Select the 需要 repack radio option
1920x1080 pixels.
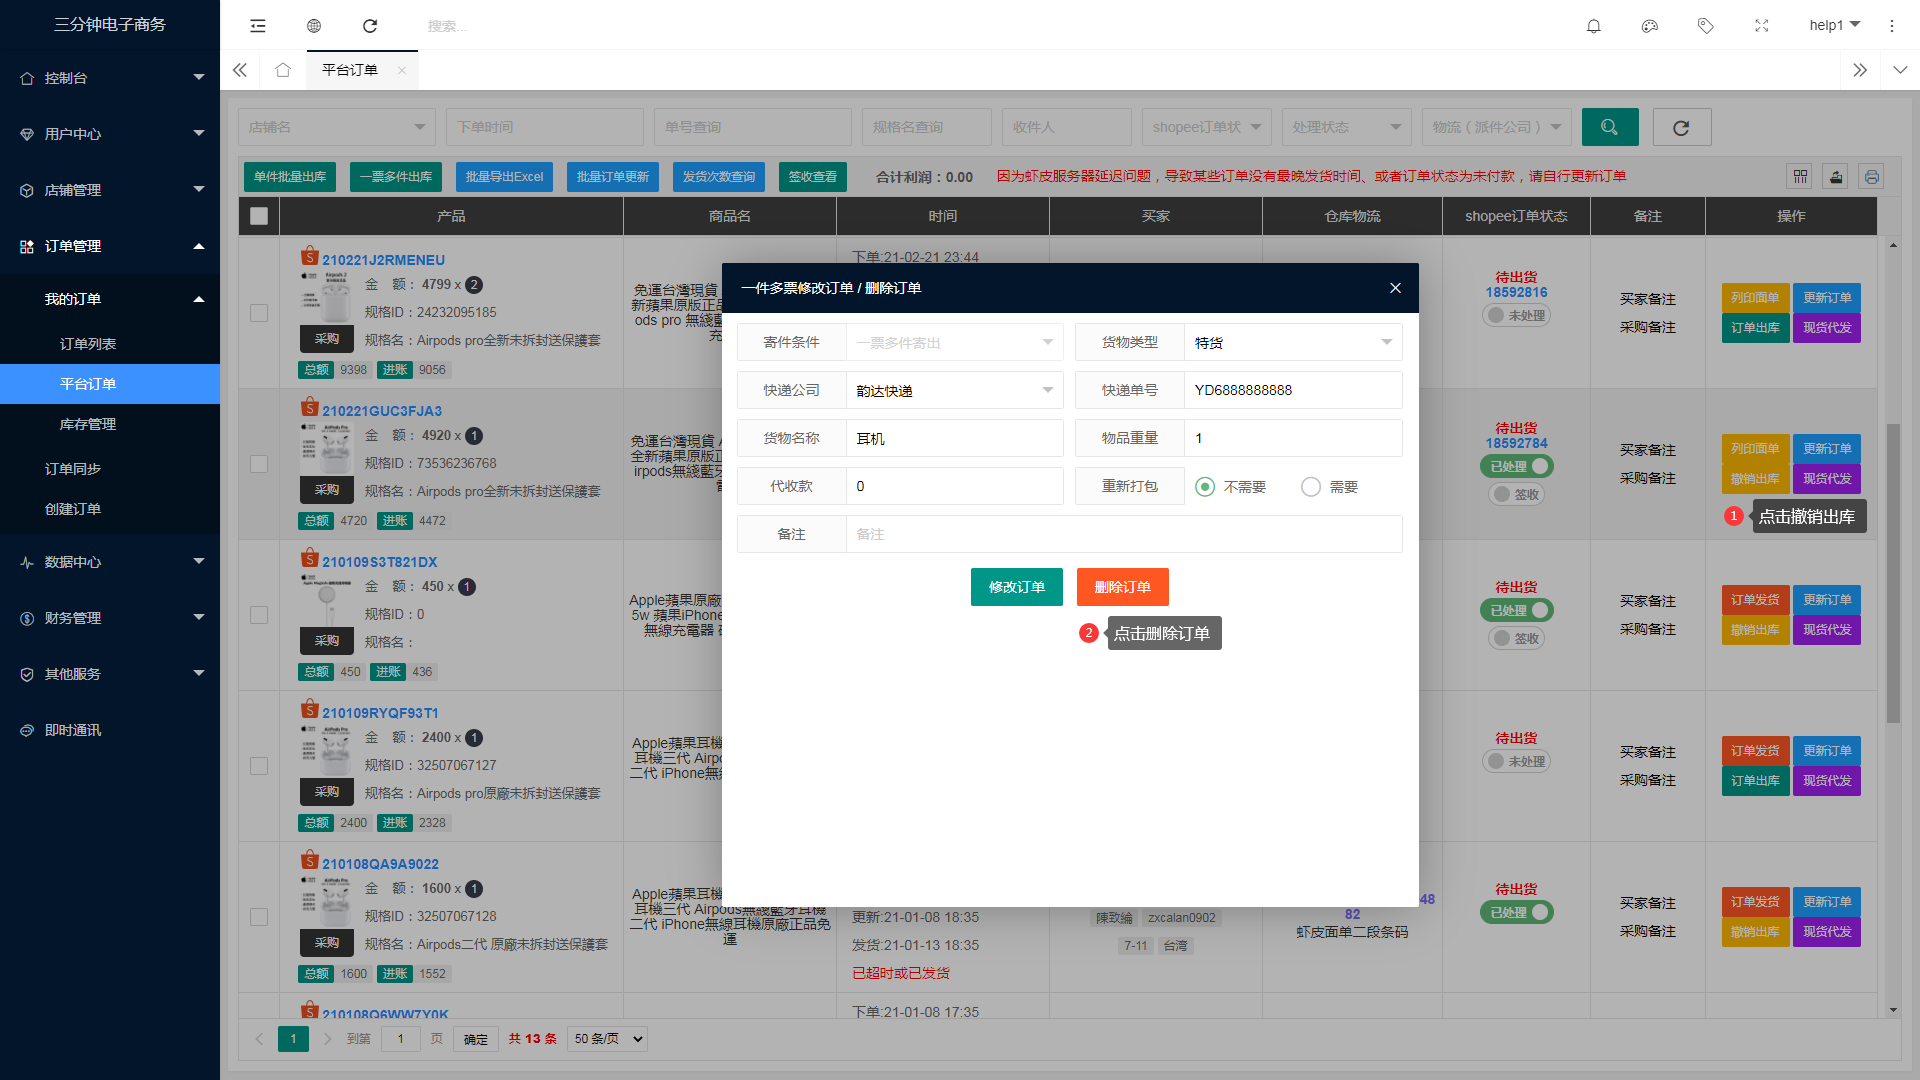click(x=1311, y=487)
